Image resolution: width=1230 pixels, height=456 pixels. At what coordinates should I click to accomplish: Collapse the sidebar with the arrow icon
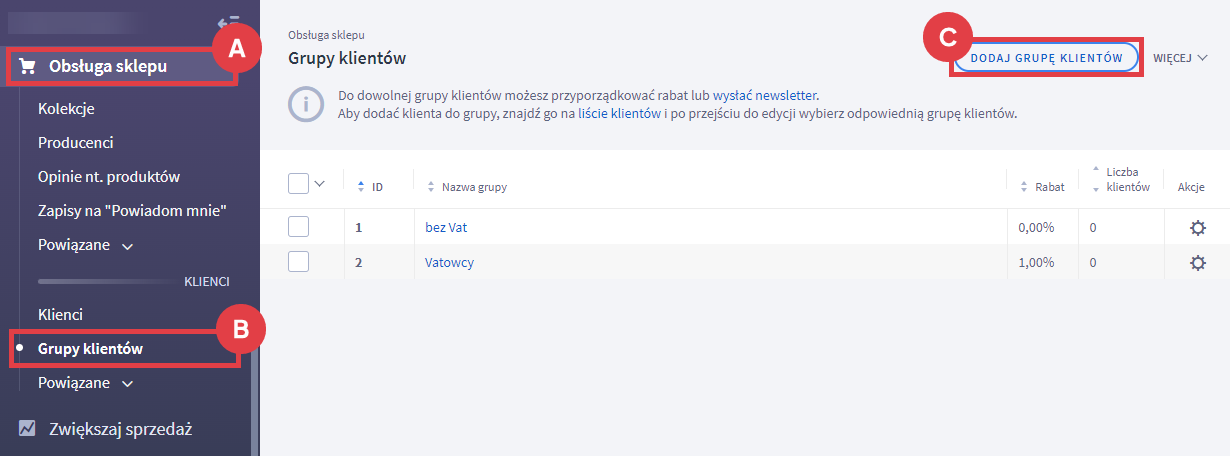pos(228,22)
